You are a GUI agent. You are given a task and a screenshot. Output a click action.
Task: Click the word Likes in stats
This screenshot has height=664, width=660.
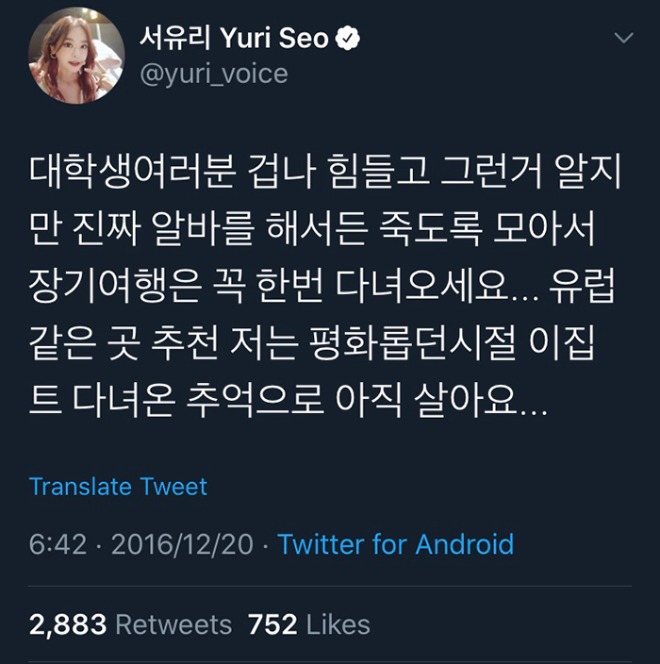click(x=338, y=625)
